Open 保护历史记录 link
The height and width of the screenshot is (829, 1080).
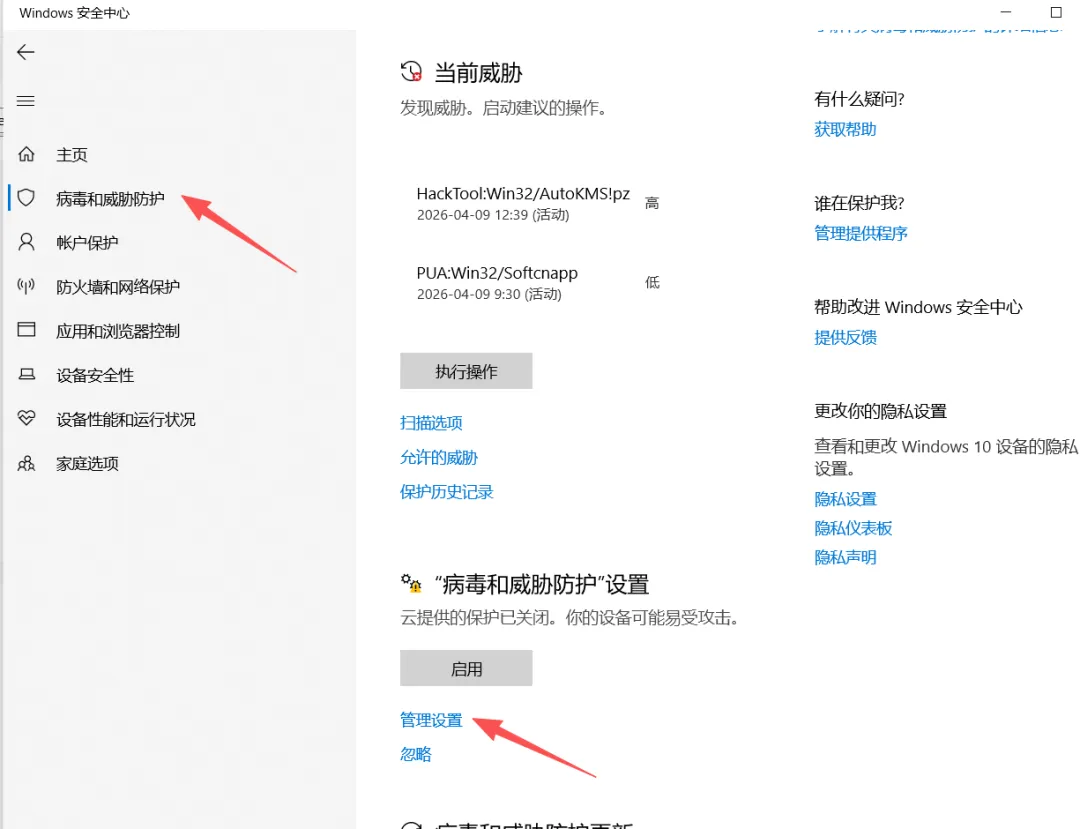[446, 492]
